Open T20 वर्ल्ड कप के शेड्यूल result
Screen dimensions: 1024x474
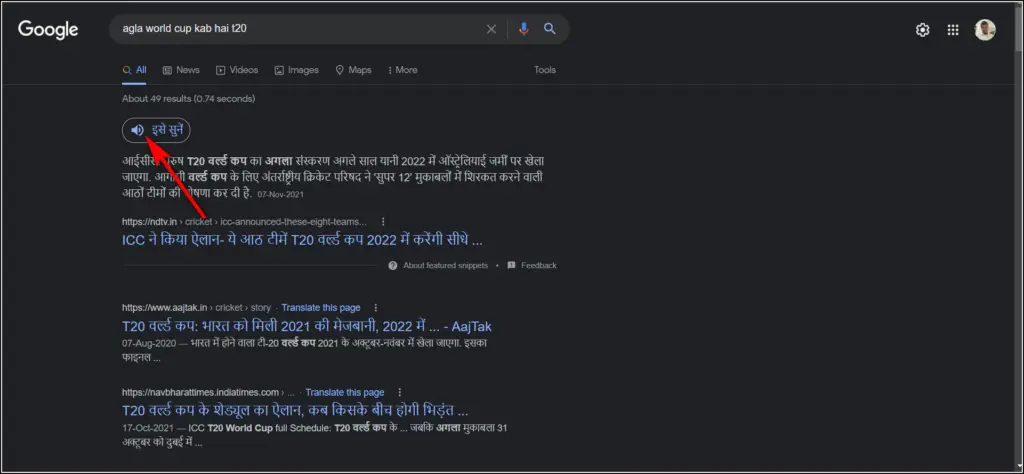coord(295,411)
